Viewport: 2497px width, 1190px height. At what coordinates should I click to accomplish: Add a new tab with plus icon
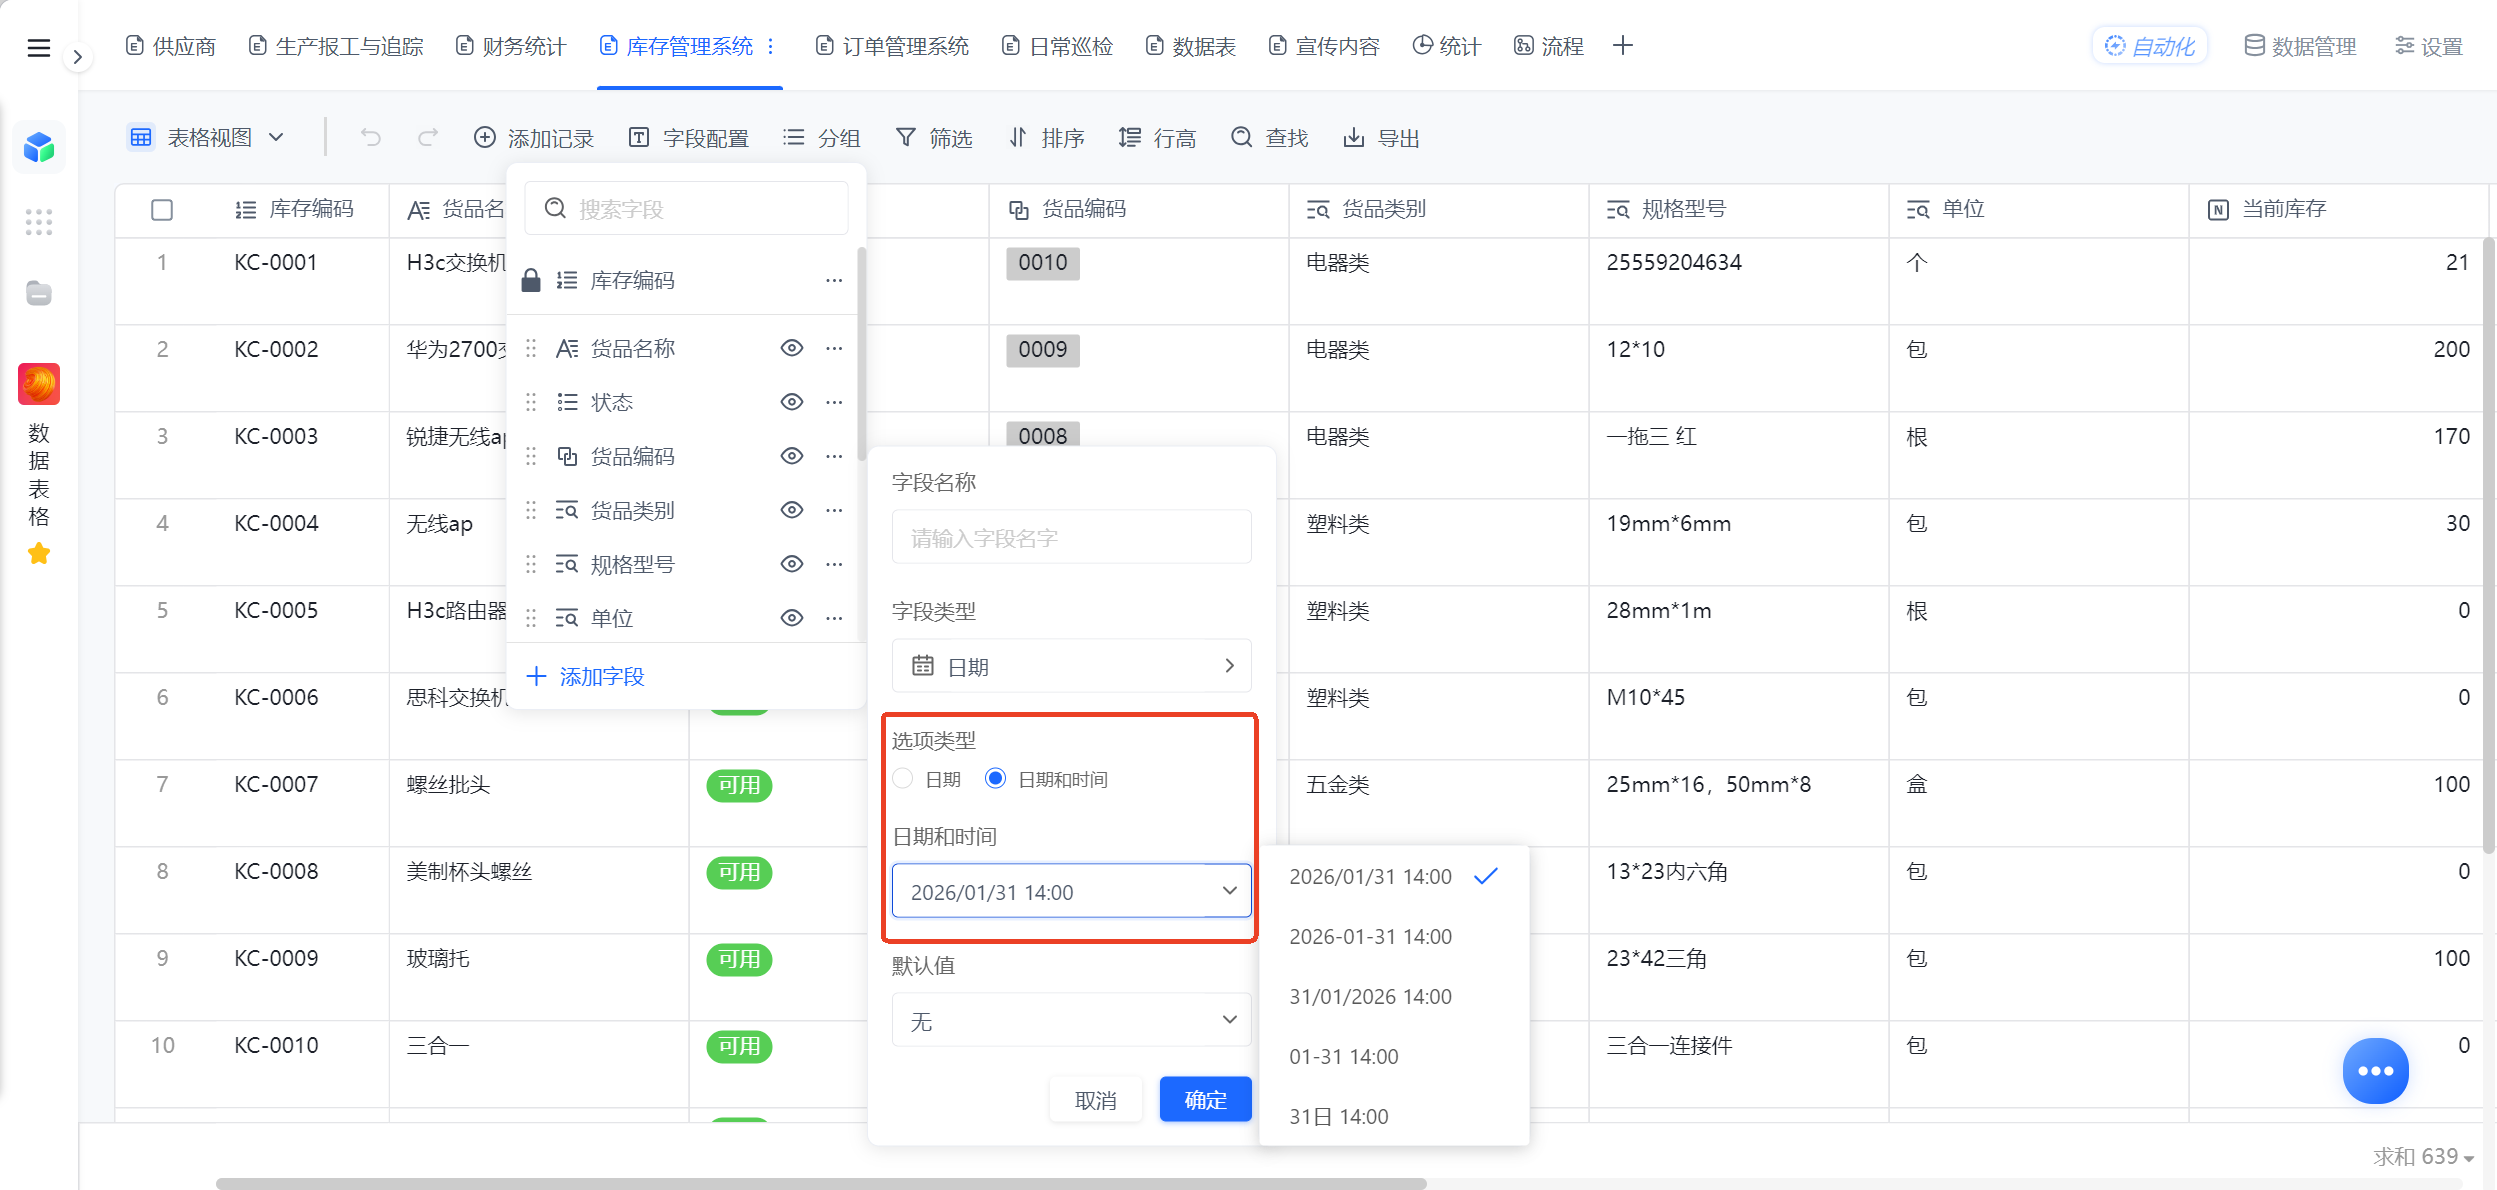(x=1623, y=46)
